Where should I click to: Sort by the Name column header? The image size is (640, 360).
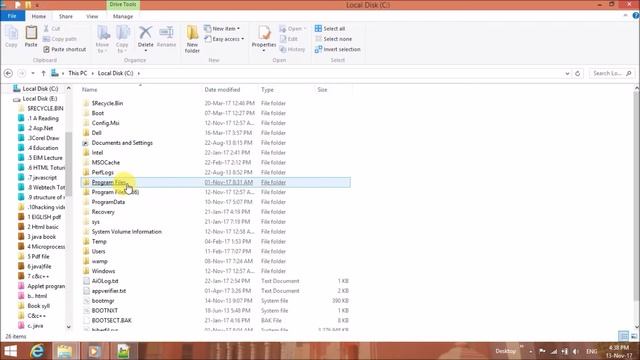pyautogui.click(x=89, y=89)
